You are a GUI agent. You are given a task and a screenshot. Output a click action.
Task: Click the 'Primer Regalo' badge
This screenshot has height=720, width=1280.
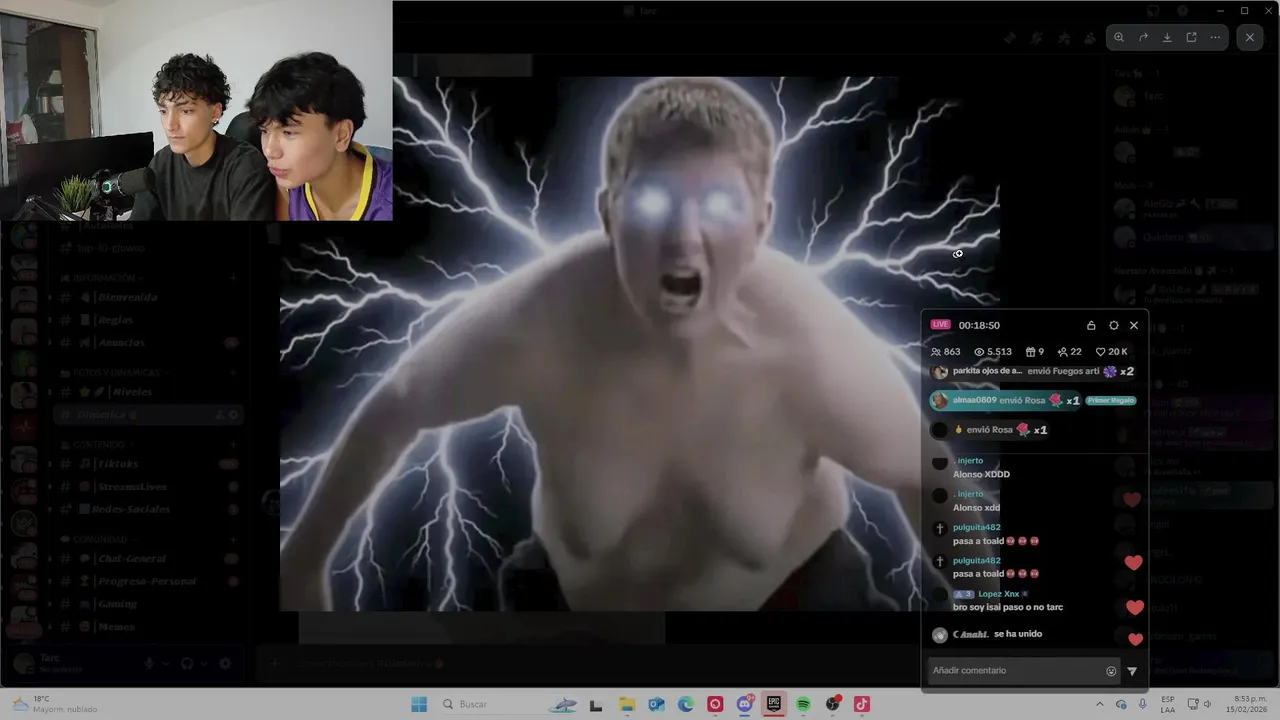[1111, 400]
